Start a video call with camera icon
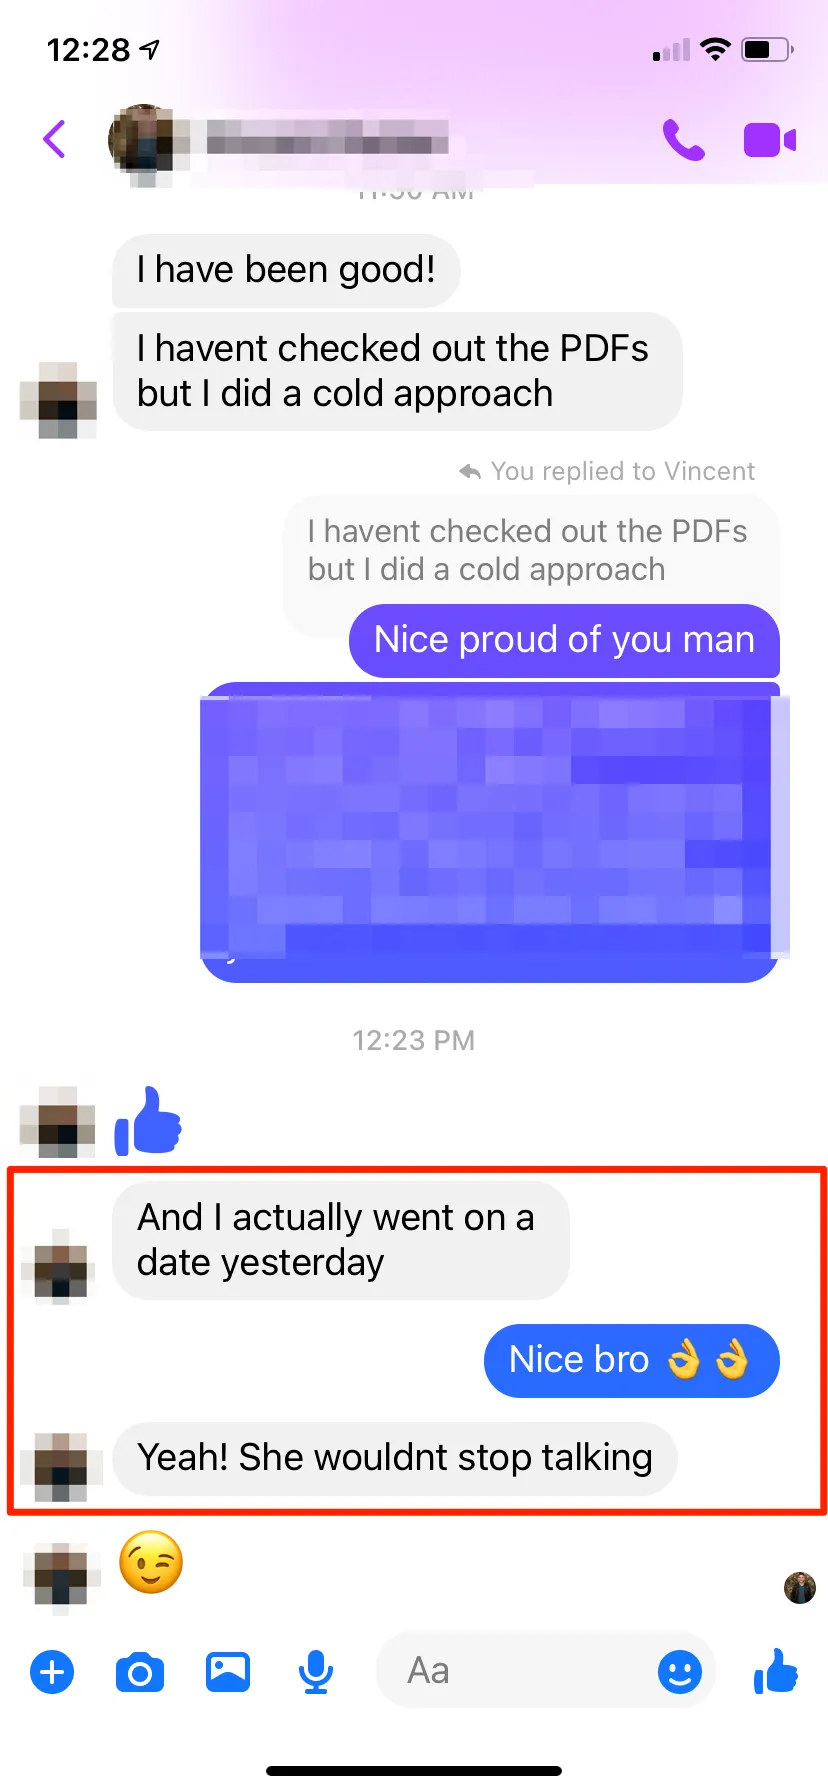 click(770, 141)
